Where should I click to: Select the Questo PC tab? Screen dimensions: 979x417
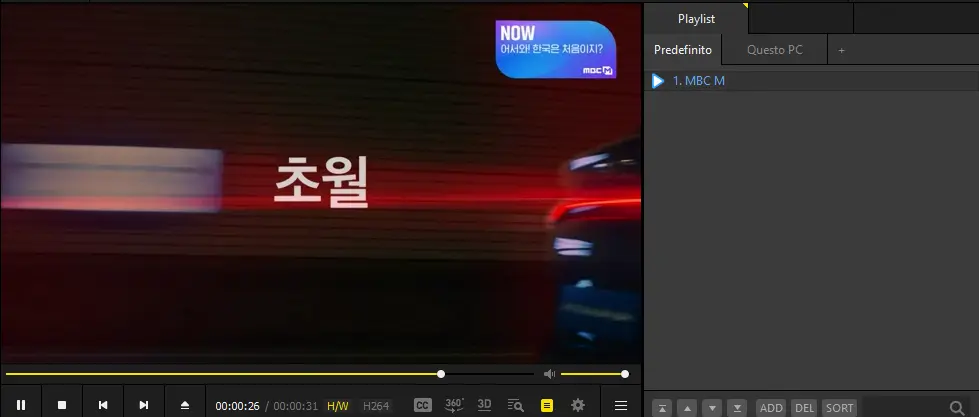(775, 50)
